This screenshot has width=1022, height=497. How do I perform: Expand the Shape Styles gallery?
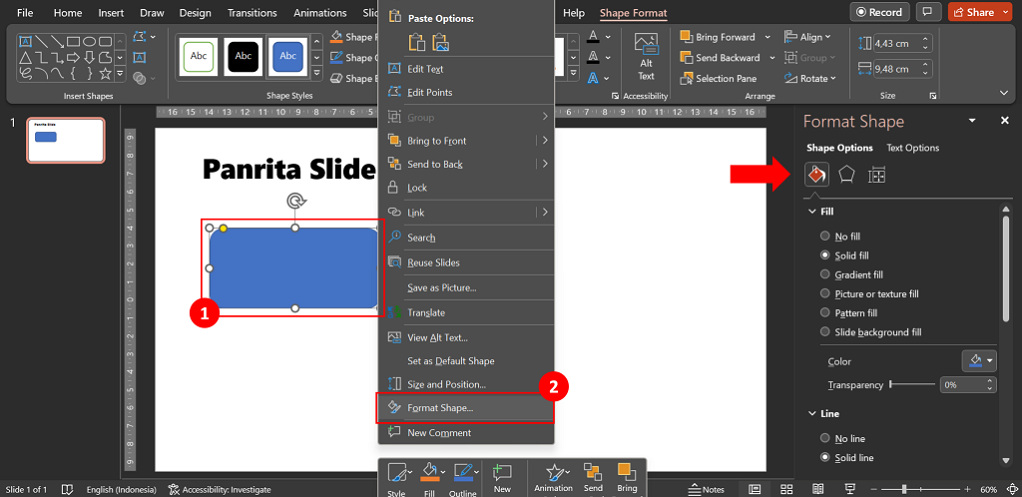[x=317, y=75]
